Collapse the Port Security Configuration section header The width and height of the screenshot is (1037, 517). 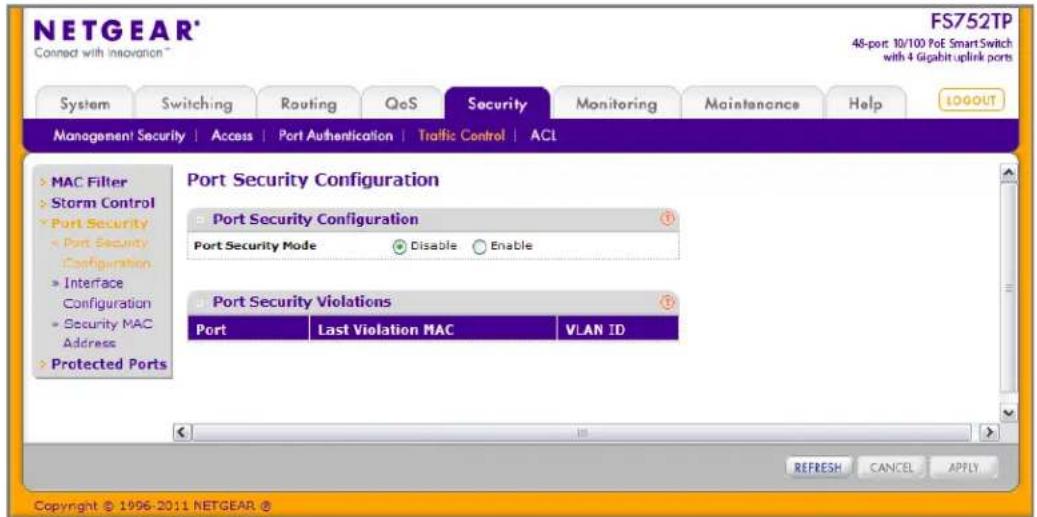pyautogui.click(x=202, y=219)
